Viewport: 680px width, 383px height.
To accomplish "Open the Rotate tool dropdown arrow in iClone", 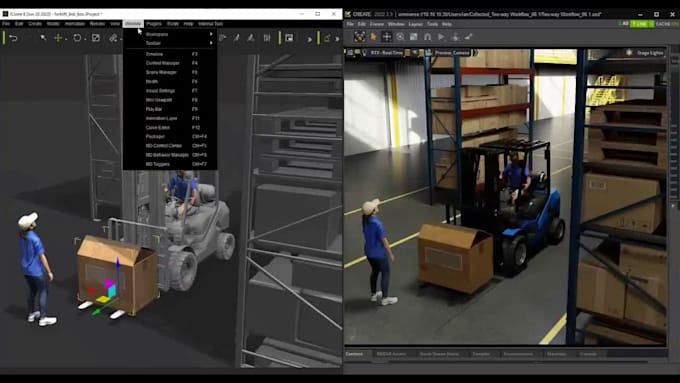I will [x=85, y=39].
